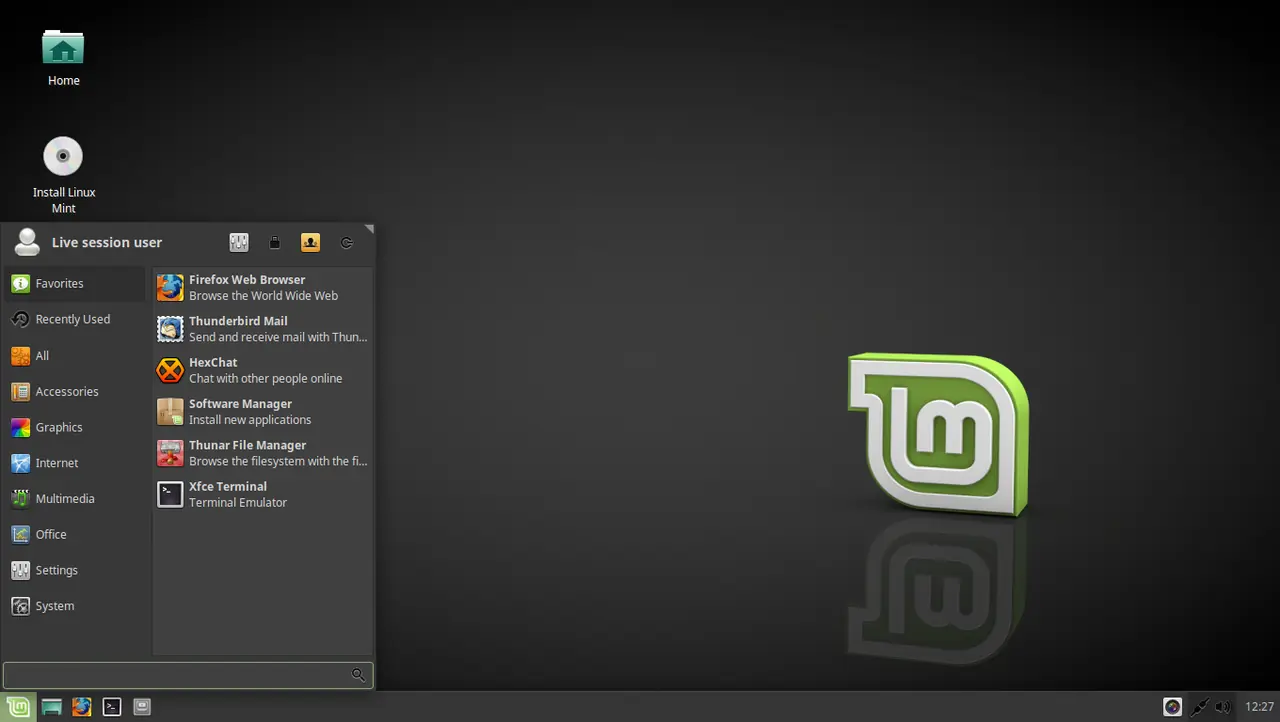Open Software Manager from the favorites list
This screenshot has width=1280, height=722.
(x=240, y=411)
